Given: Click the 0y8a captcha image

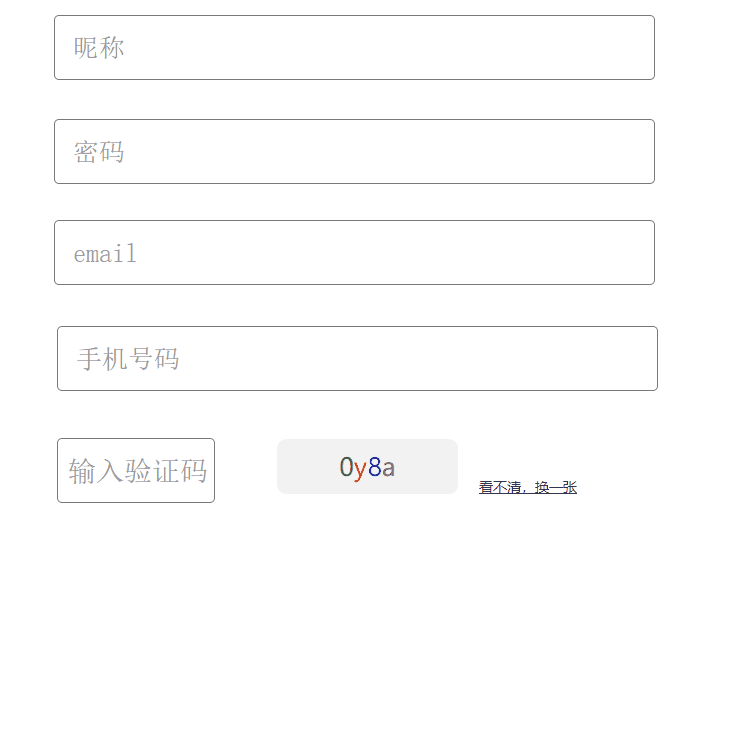Looking at the screenshot, I should click(x=367, y=467).
